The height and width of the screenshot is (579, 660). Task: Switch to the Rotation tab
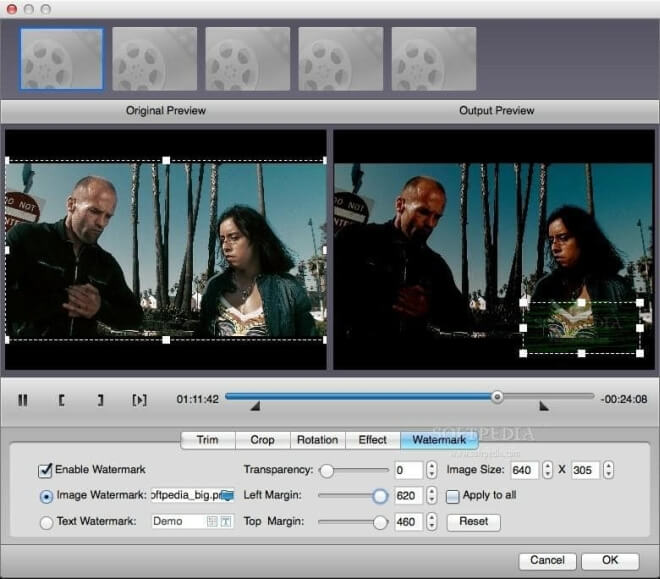(318, 440)
